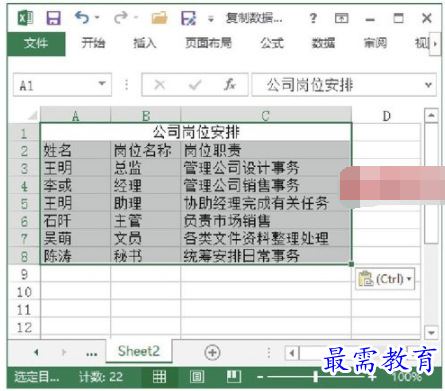This screenshot has height=391, width=445.
Task: Click cell containing 姓名
Action: (75, 150)
